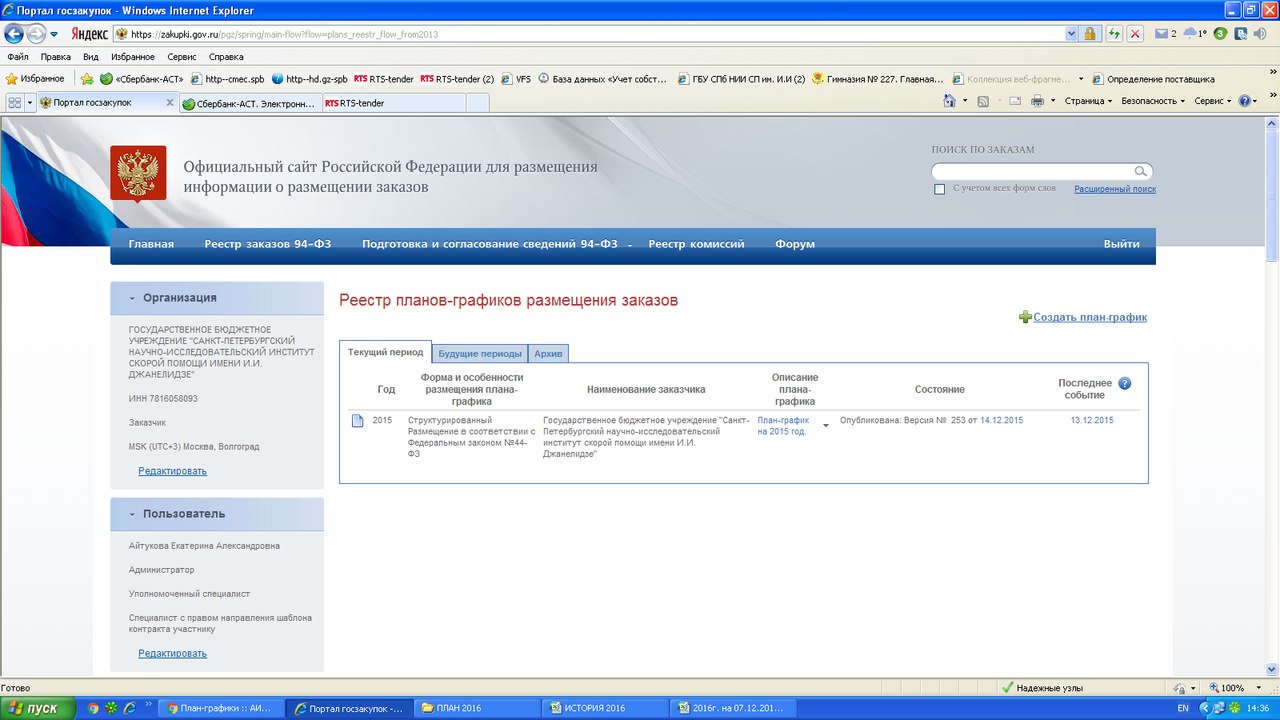Open Quick Tabs grid icon
The image size is (1280, 720).
(x=15, y=102)
